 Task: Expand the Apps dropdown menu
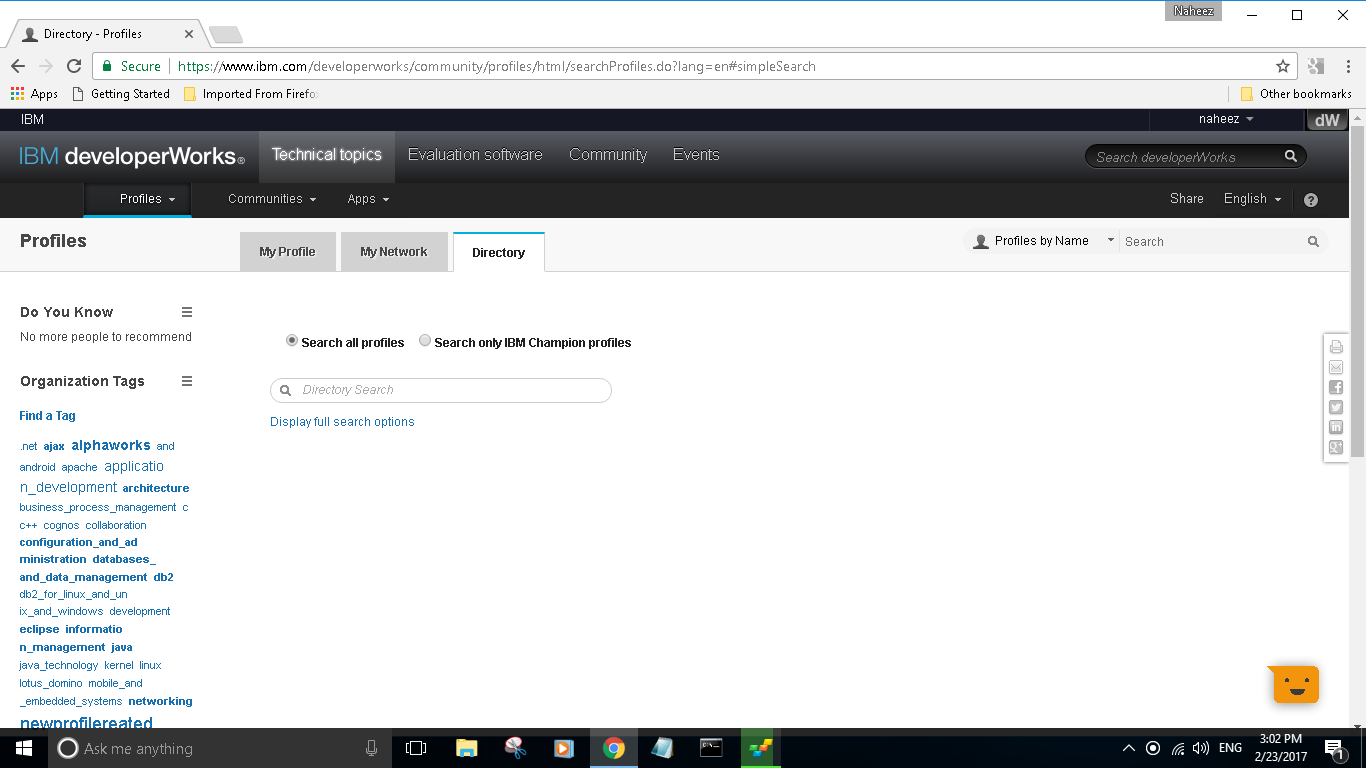point(368,199)
